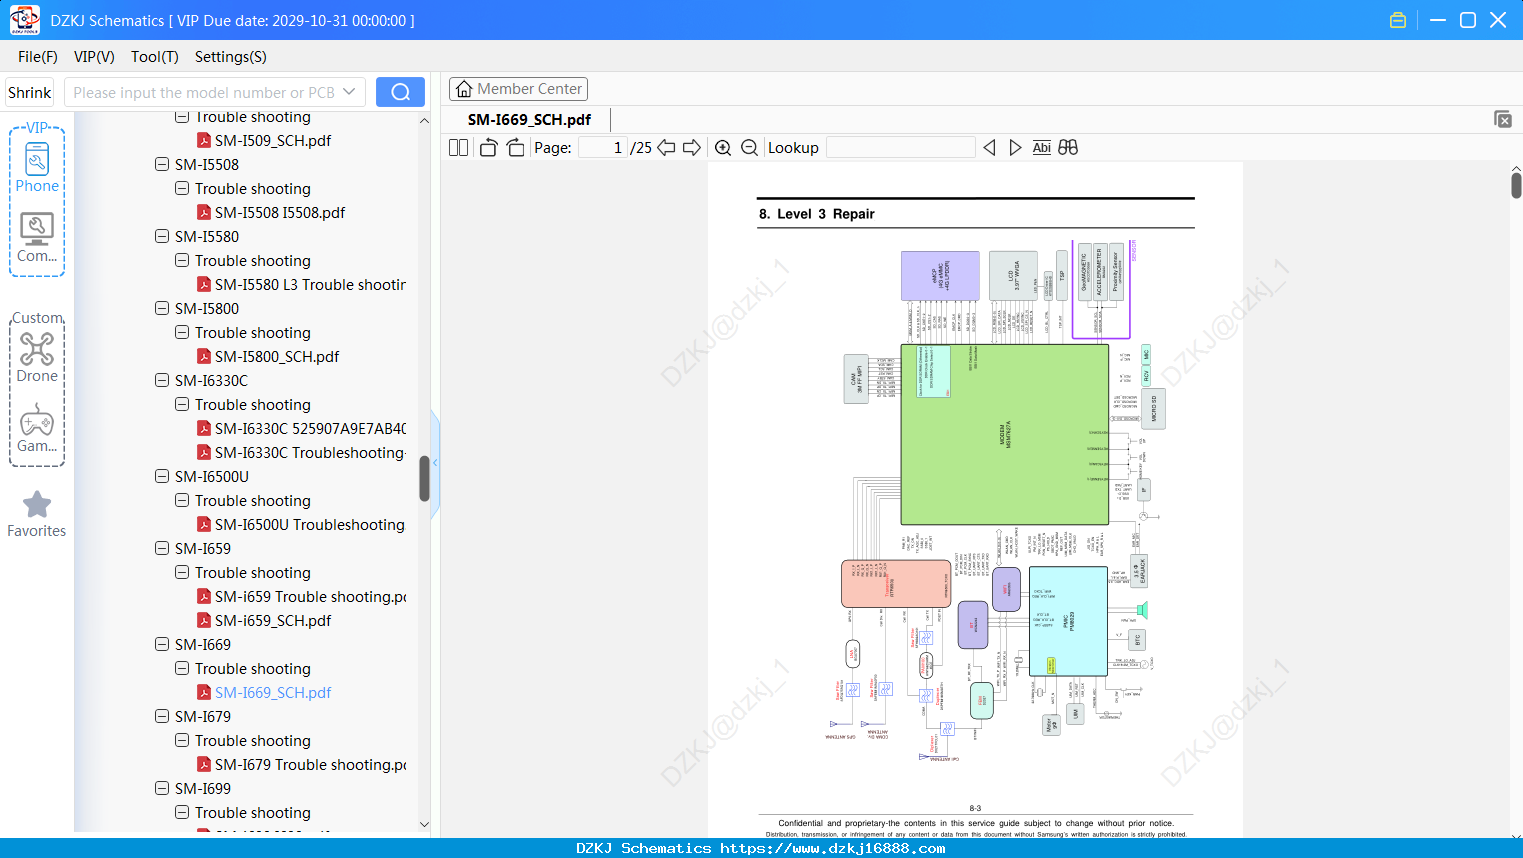Click the PDF icon for SM-i659_SCH.pdf
The image size is (1523, 858).
(204, 621)
